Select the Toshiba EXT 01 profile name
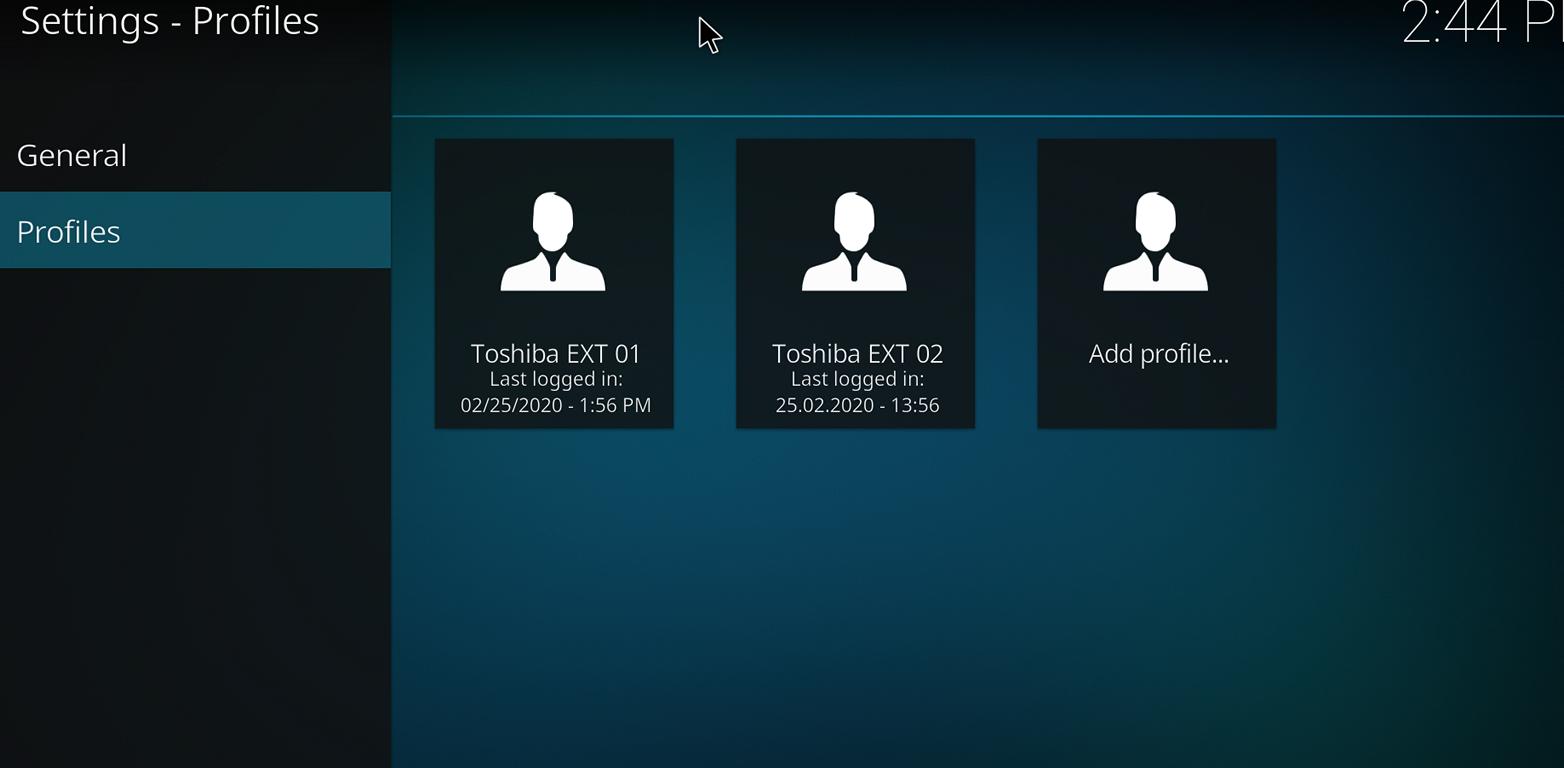The width and height of the screenshot is (1564, 768). point(555,353)
